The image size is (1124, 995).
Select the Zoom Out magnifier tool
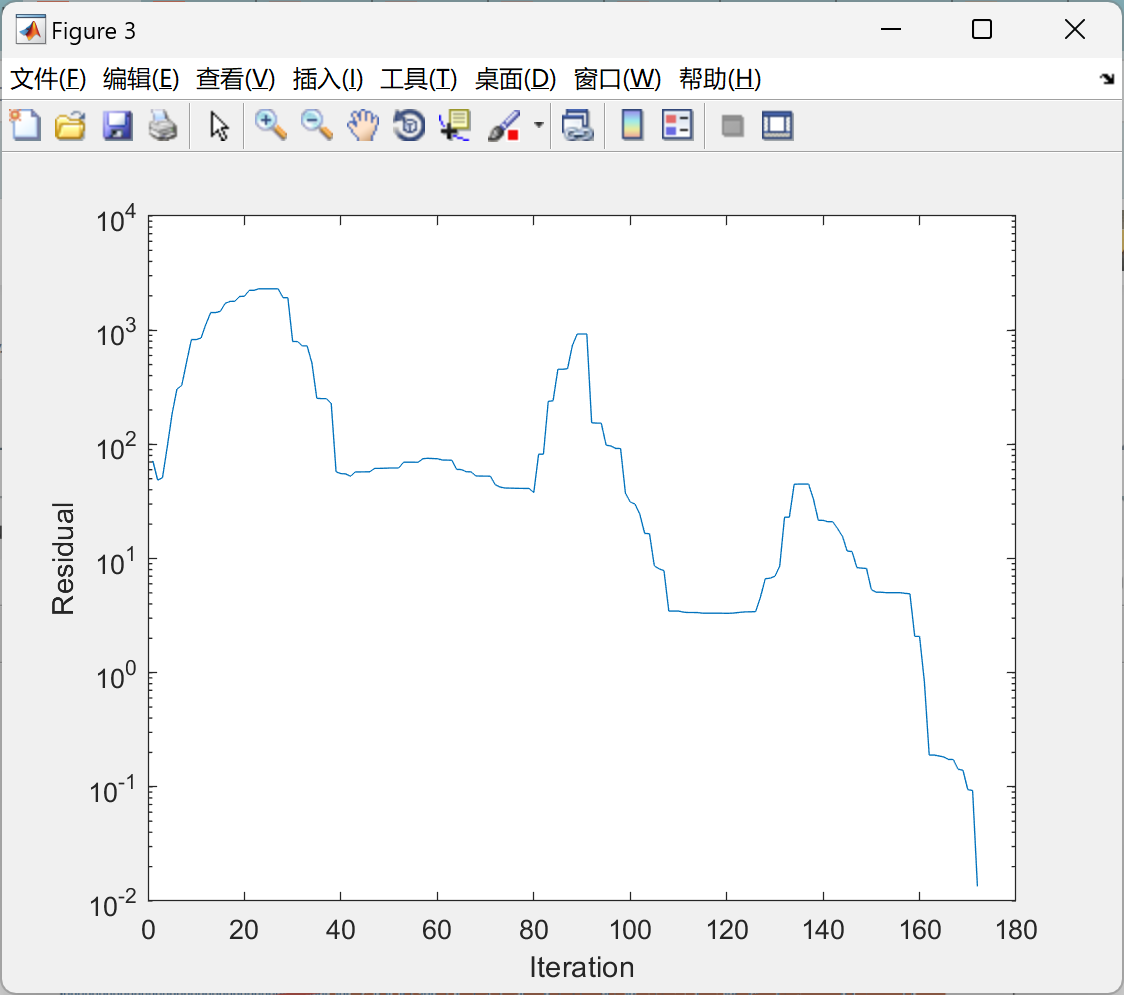pyautogui.click(x=316, y=125)
